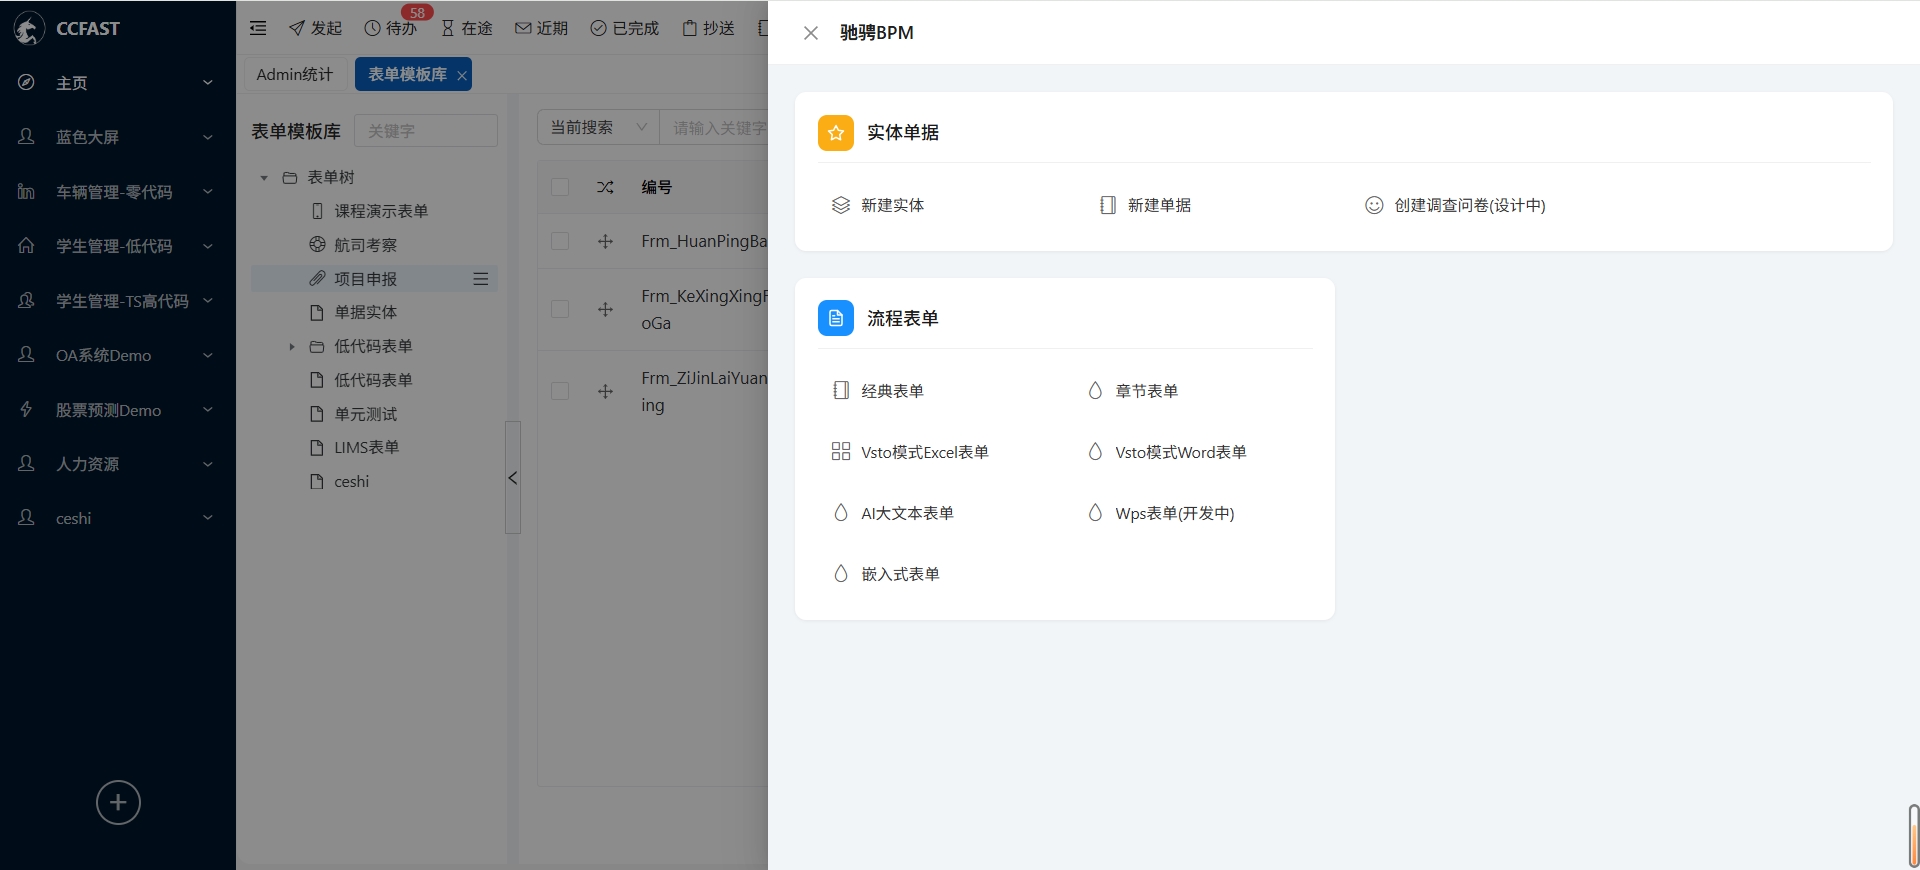Open the 在途 toolbar item
Screen dimensions: 1920x870
pos(466,28)
